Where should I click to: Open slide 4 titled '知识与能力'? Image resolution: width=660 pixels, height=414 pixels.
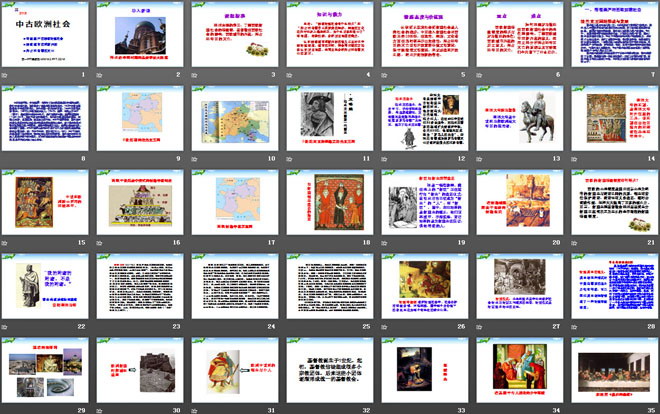click(x=330, y=36)
